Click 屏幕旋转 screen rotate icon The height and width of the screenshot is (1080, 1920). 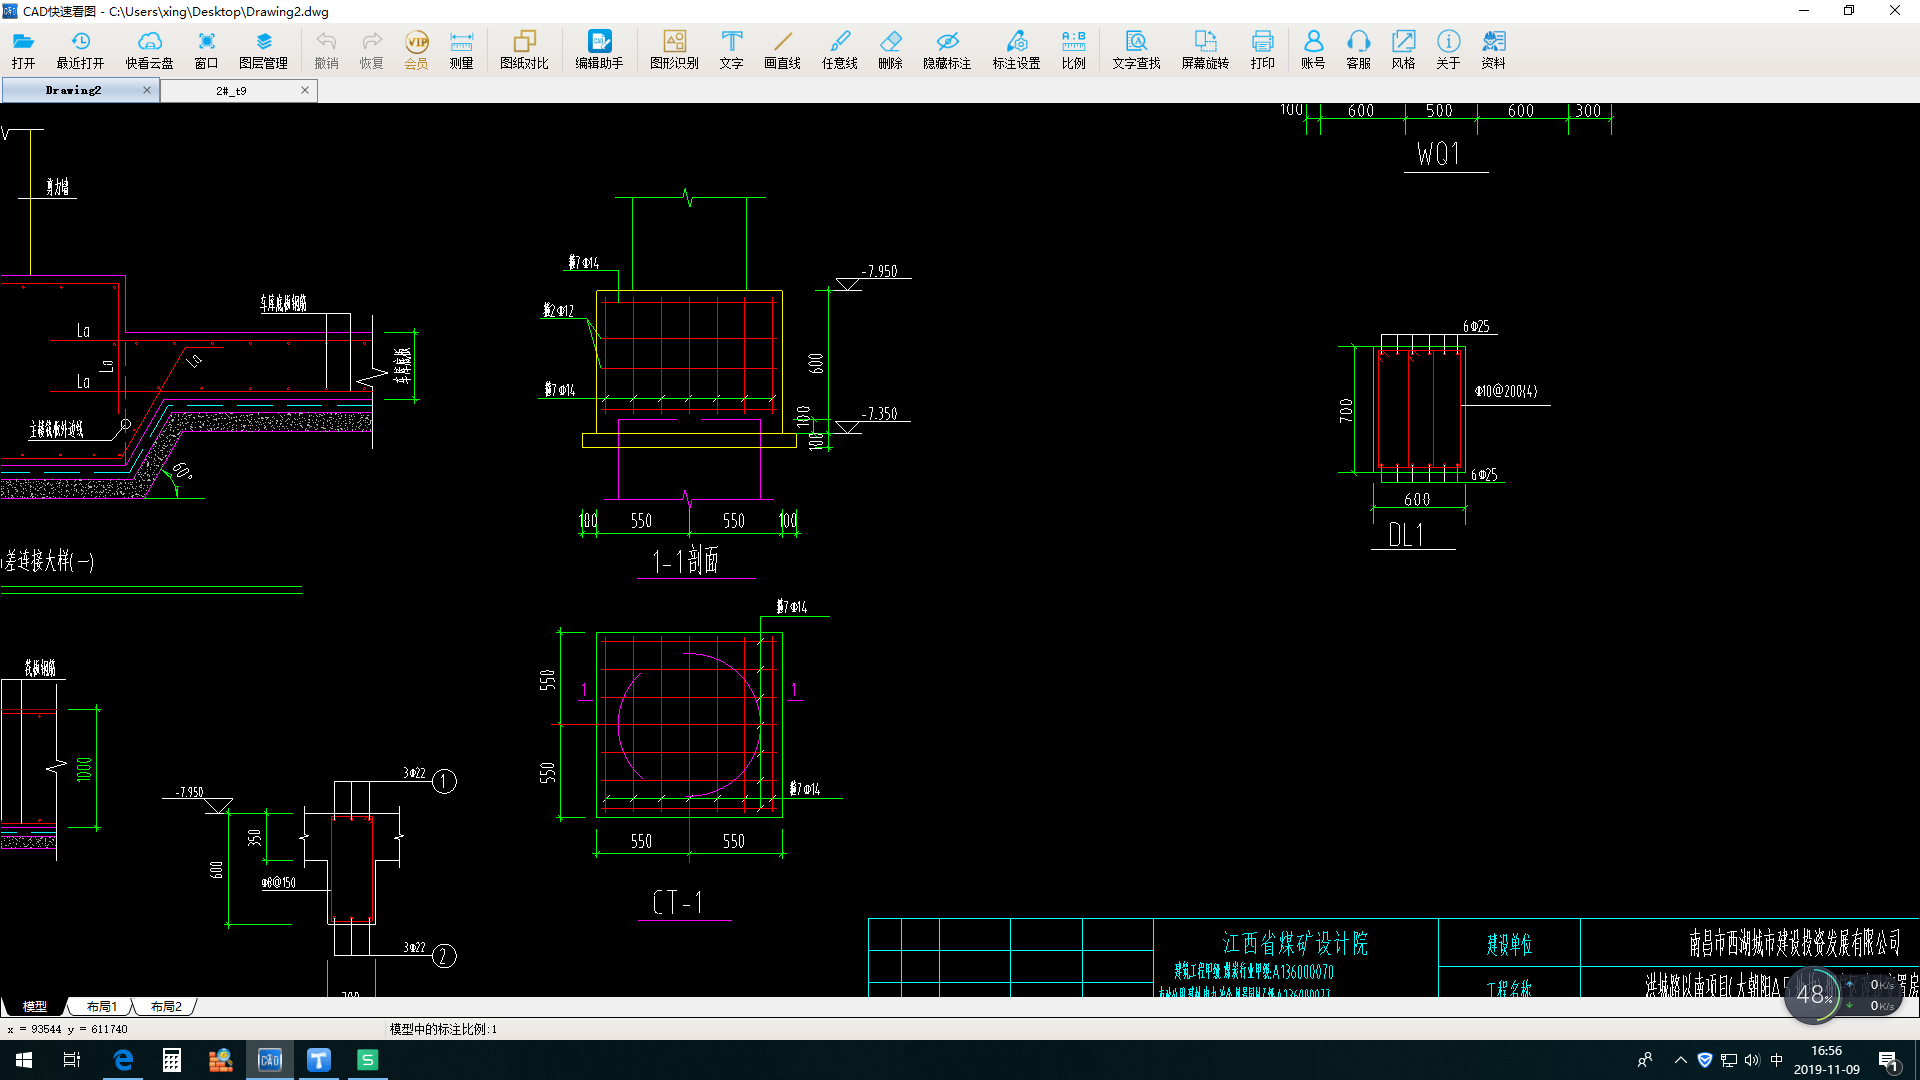(1205, 49)
